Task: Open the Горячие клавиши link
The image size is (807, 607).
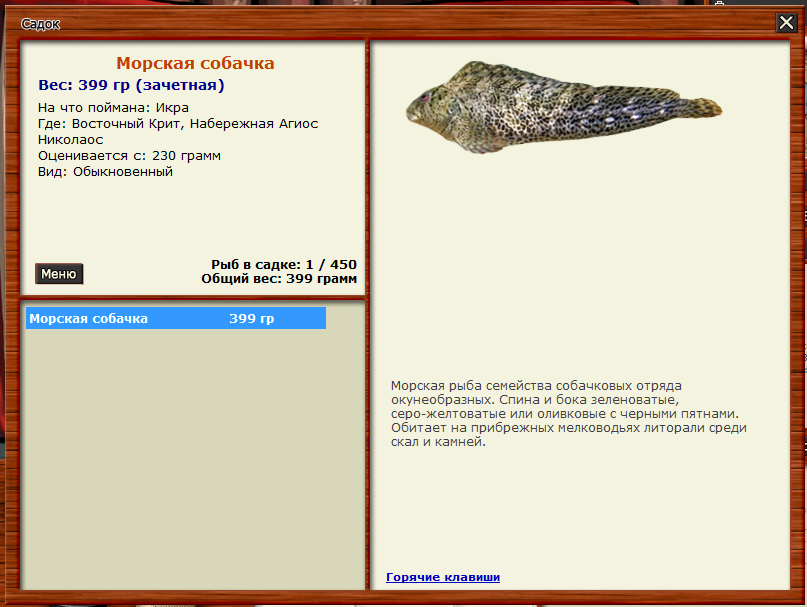Action: (443, 577)
